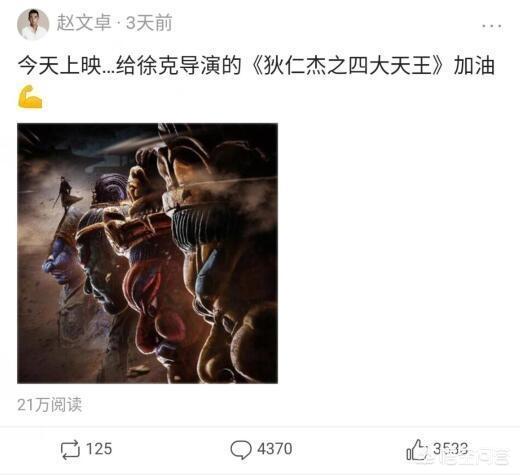Viewport: 520px width, 475px height.
Task: Click the like count number
Action: 450,449
